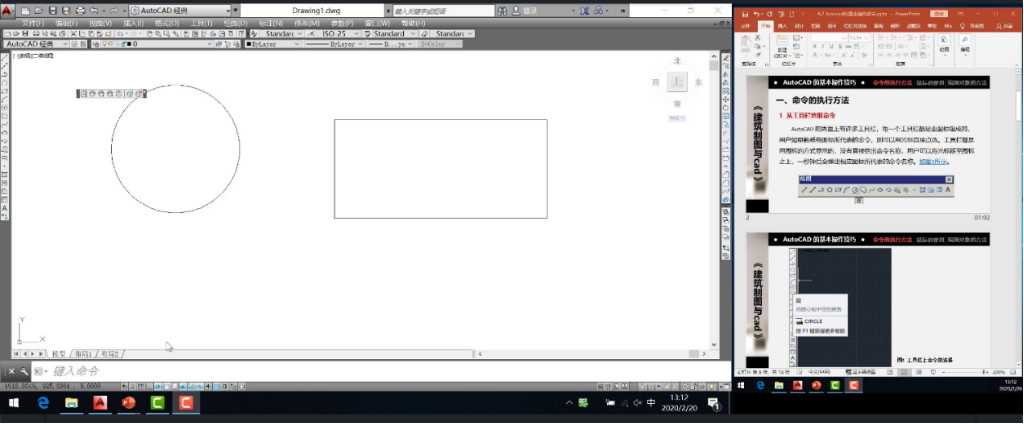Switch to the 布局1 layout tab
Screen dimensions: 1024x424
tap(83, 354)
